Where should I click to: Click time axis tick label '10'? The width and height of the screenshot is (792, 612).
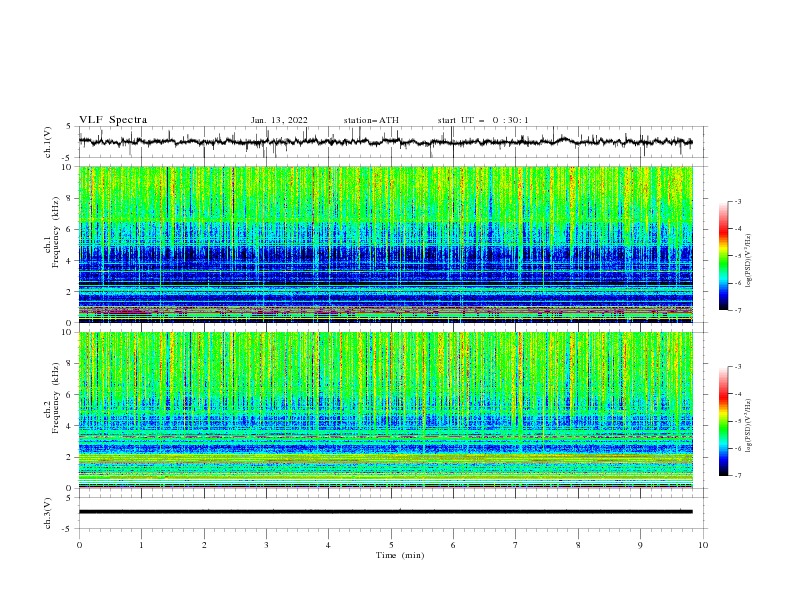[x=703, y=545]
